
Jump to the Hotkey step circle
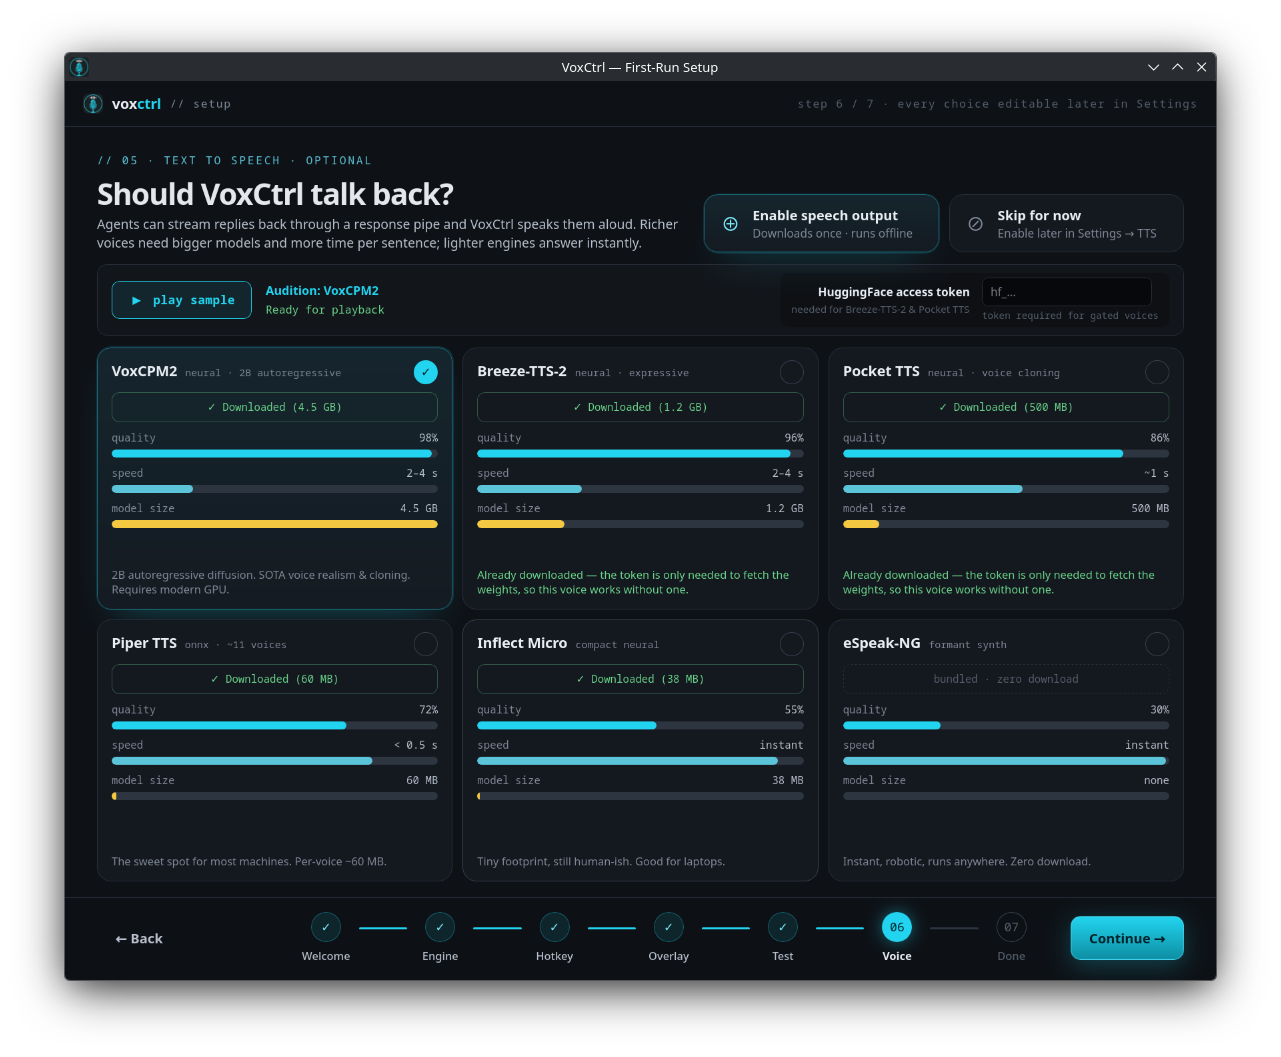tap(554, 927)
